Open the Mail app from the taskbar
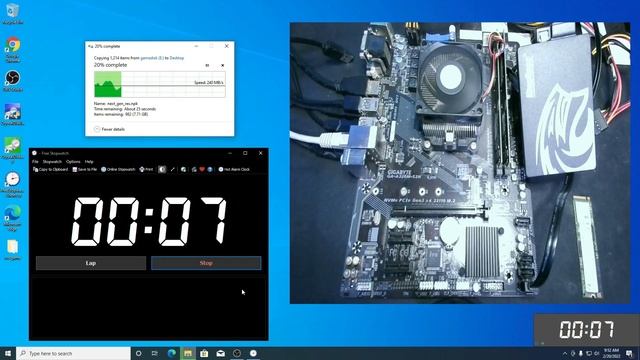640x360 pixels. tap(220, 353)
